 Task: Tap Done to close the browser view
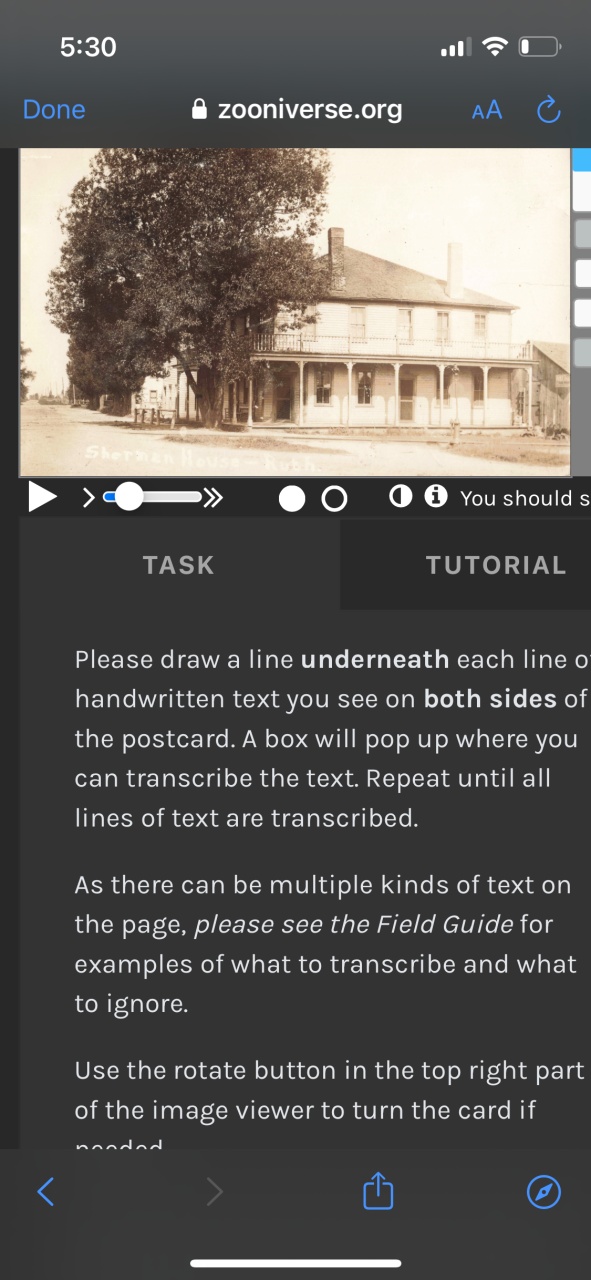tap(54, 110)
